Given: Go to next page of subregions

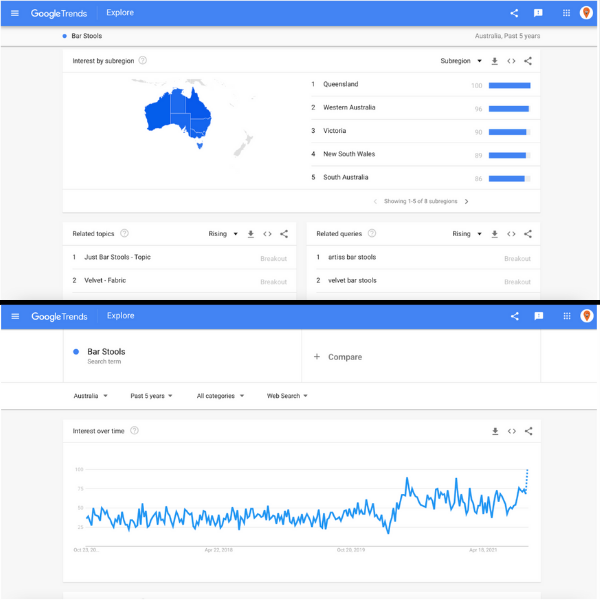Looking at the screenshot, I should (x=466, y=201).
